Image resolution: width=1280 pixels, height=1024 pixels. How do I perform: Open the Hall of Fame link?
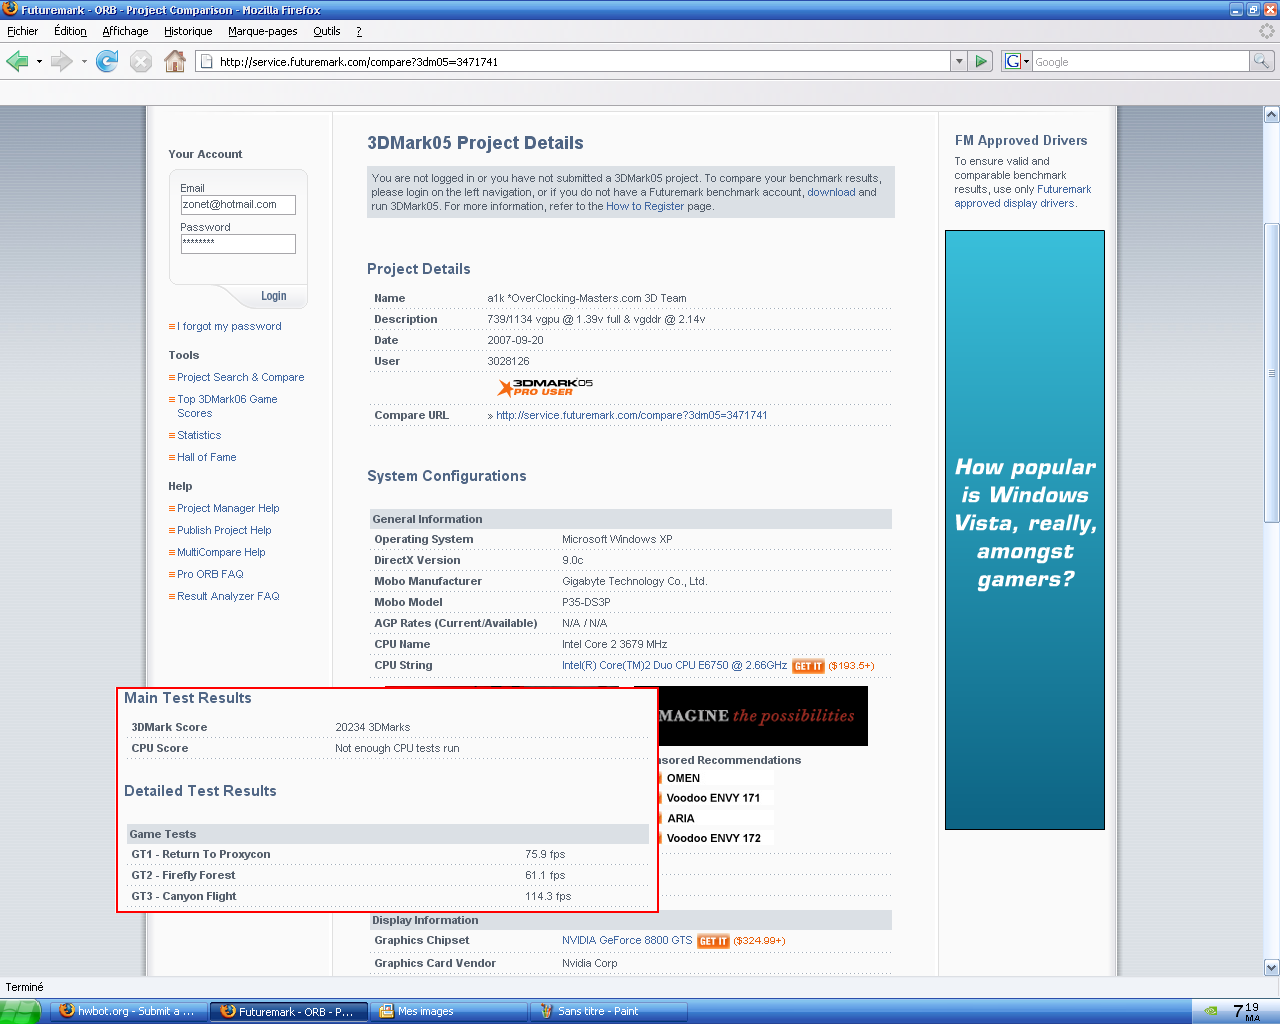(206, 457)
